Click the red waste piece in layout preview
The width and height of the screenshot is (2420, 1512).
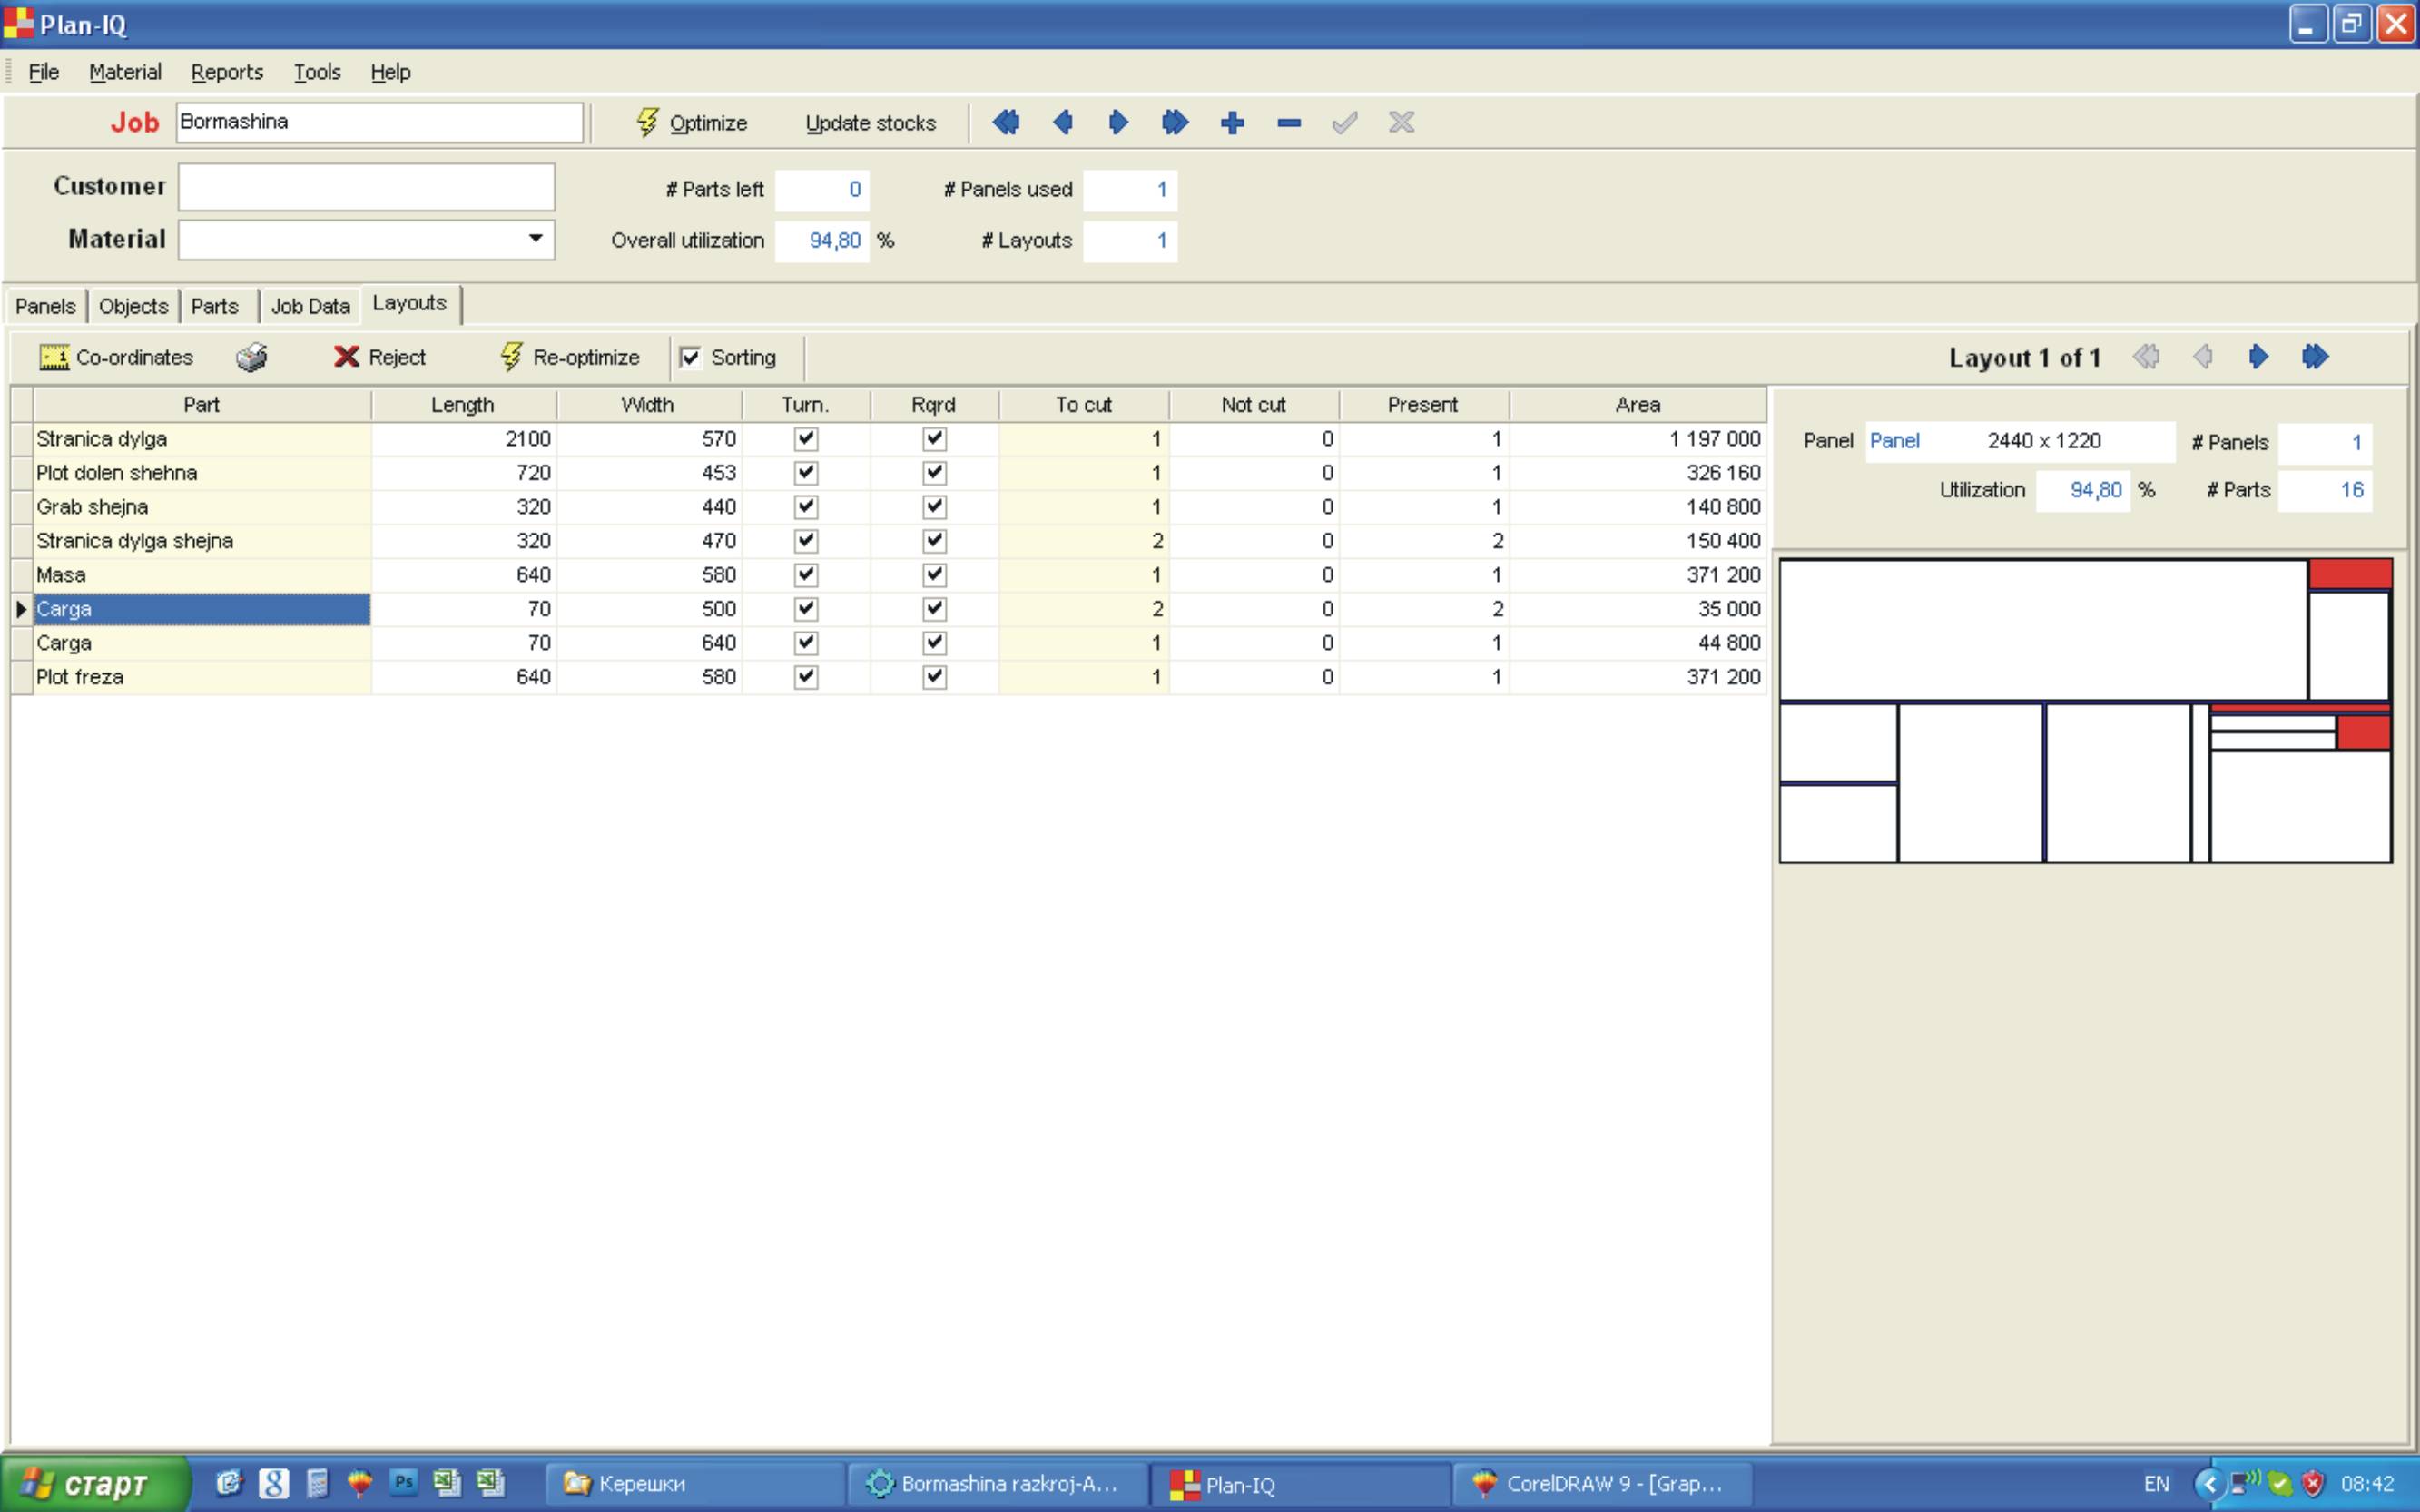pyautogui.click(x=2349, y=574)
